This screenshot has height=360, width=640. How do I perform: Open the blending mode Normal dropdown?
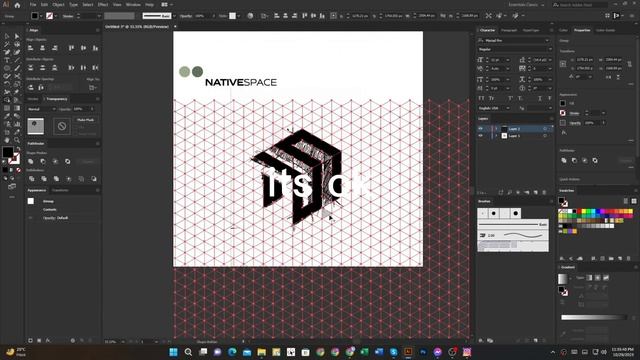pyautogui.click(x=42, y=109)
